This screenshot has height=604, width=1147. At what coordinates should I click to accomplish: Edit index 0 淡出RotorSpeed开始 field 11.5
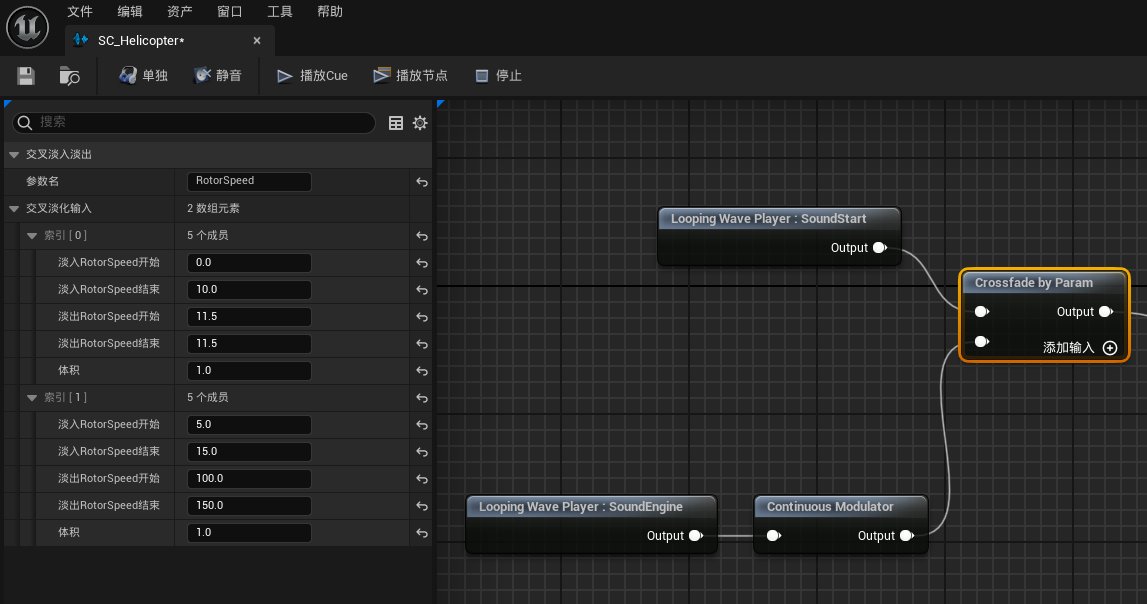tap(249, 317)
